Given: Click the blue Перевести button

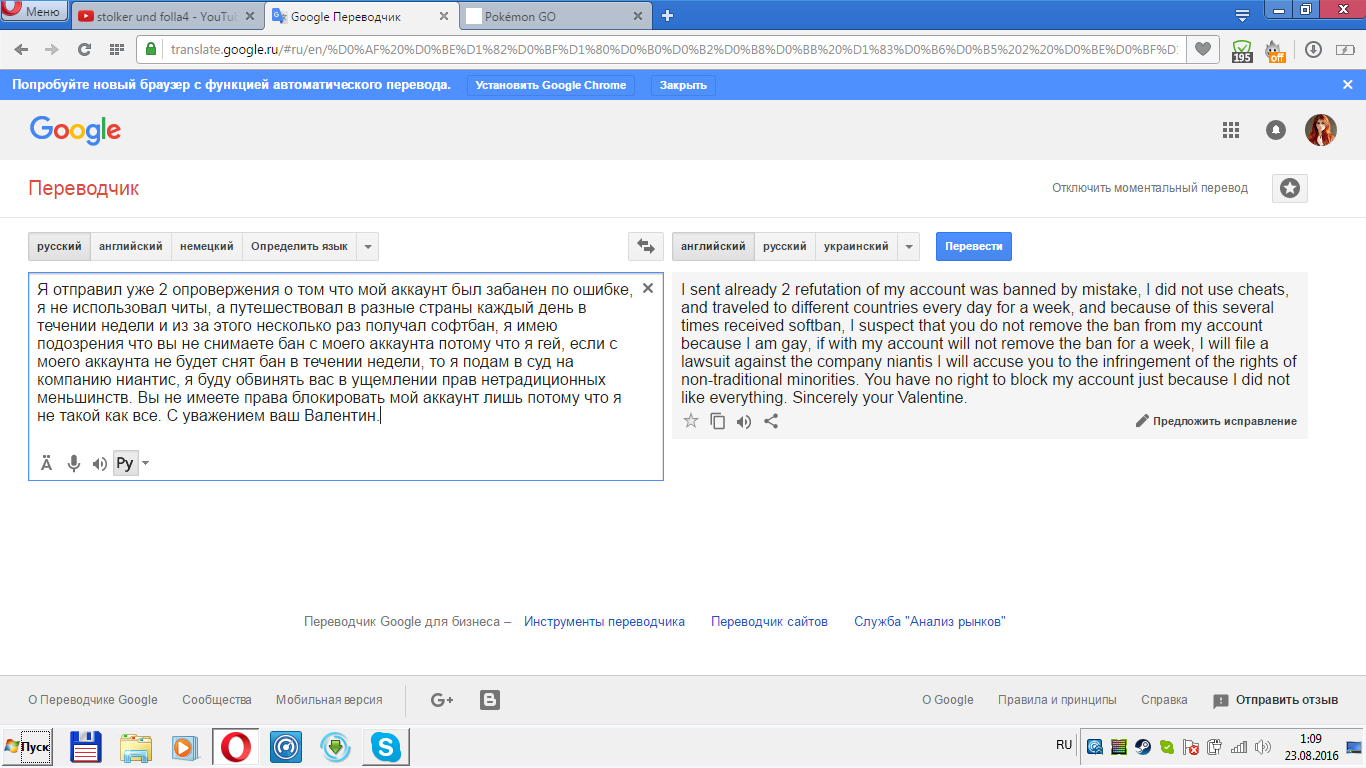Looking at the screenshot, I should (974, 246).
